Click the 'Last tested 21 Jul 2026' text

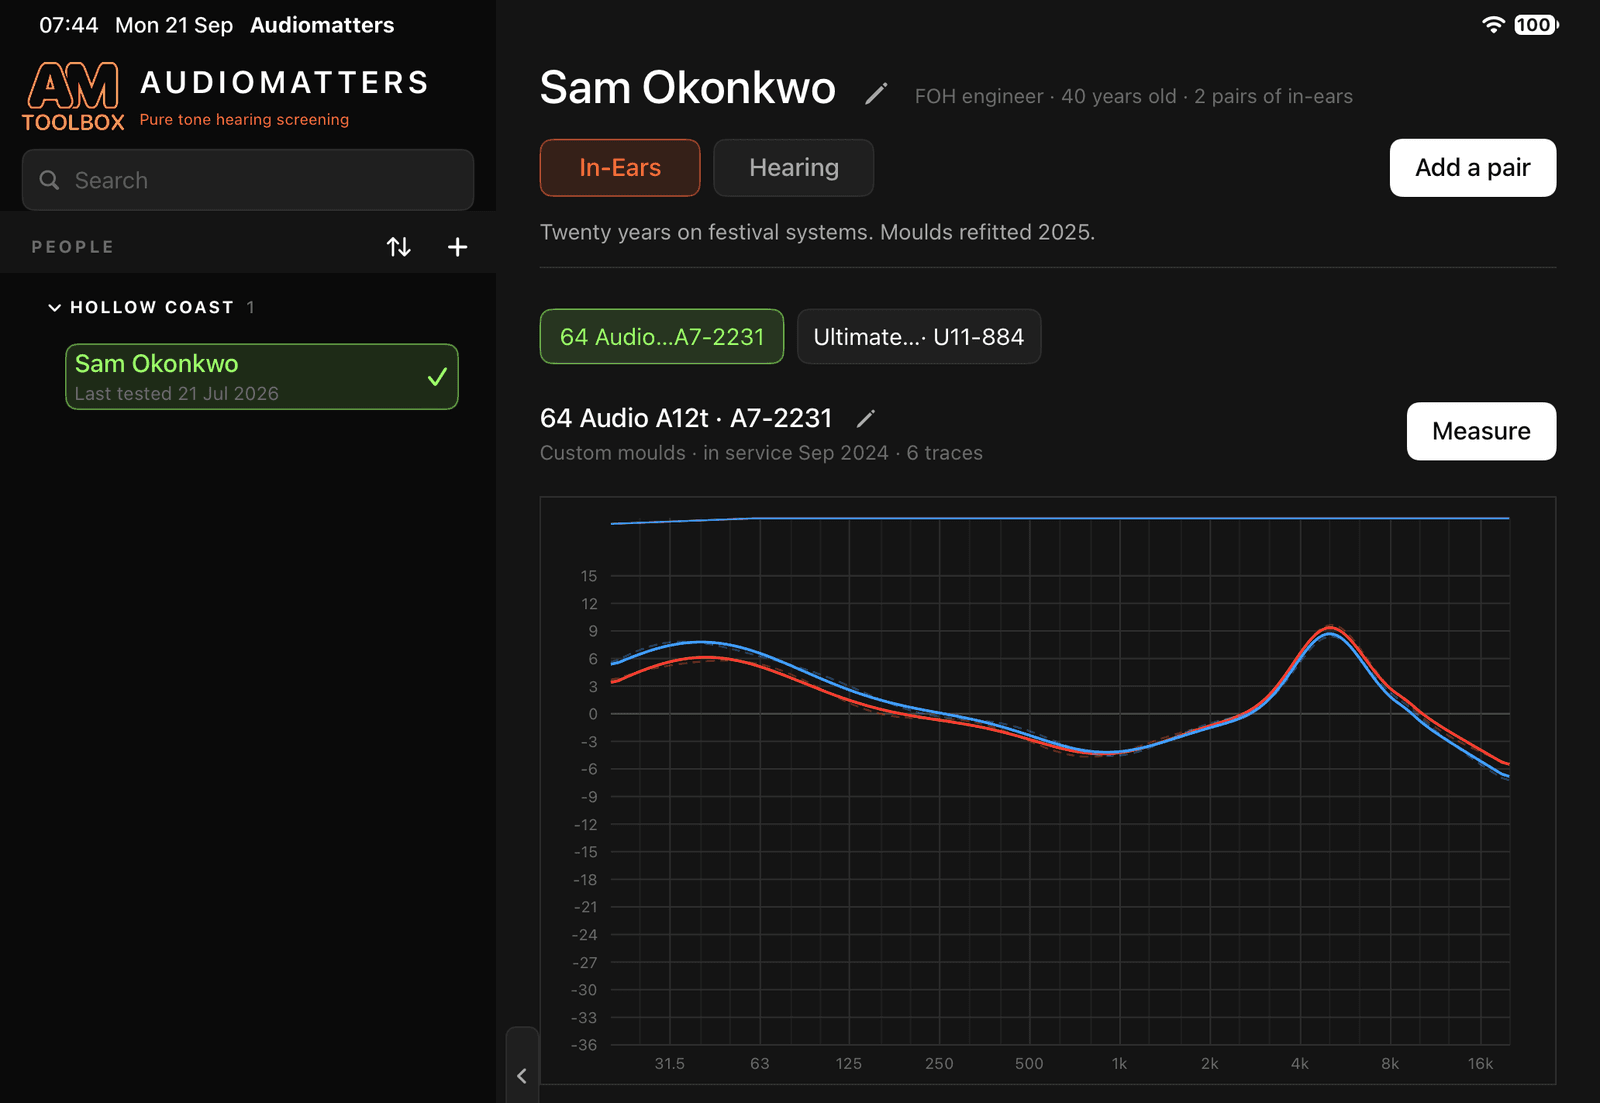pyautogui.click(x=177, y=394)
